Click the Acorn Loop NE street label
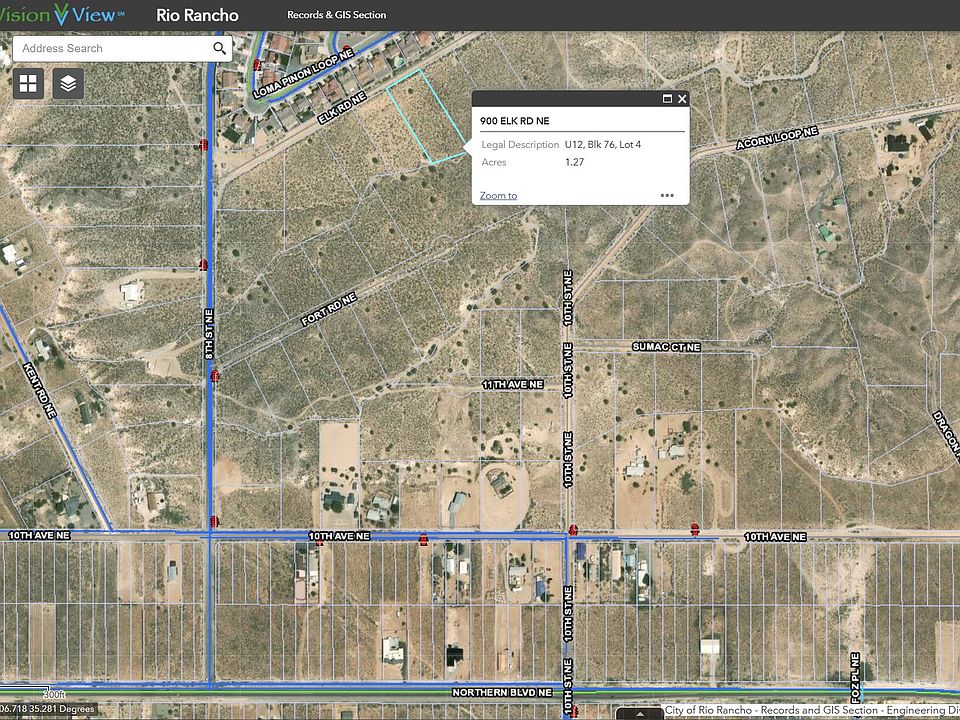Screen dimensions: 960x720 pos(776,136)
